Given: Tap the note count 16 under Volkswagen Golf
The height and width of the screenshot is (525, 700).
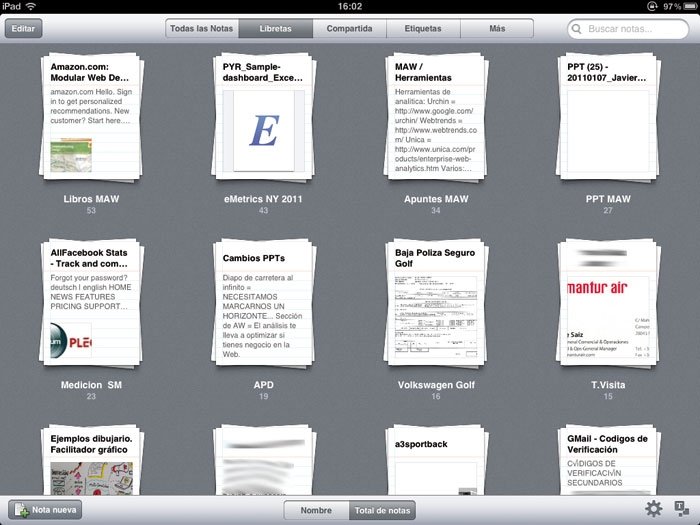Looking at the screenshot, I should click(x=436, y=396).
